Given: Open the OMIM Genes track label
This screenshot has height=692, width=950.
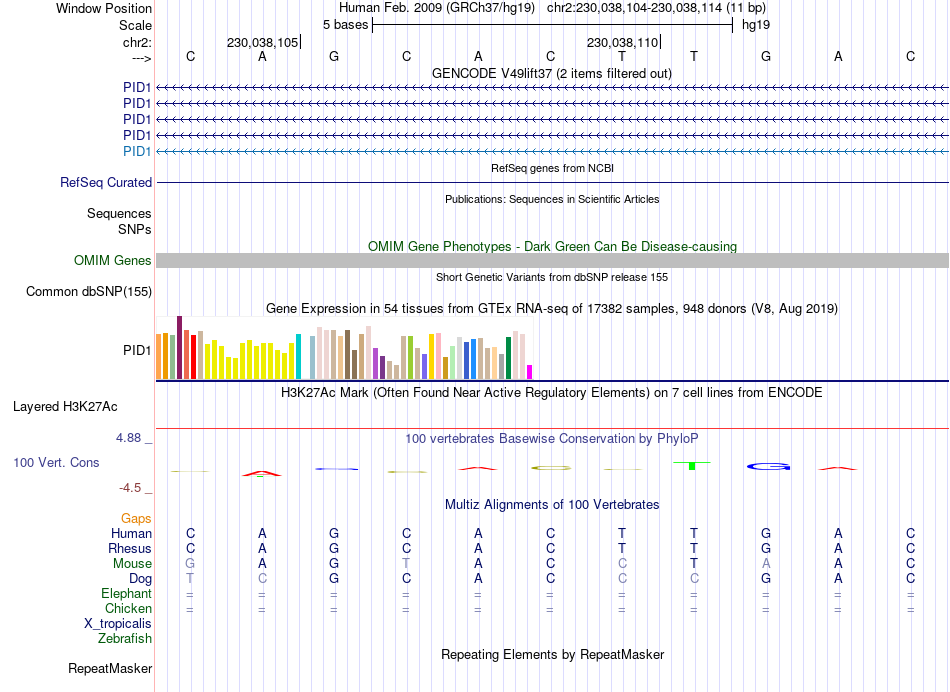Looking at the screenshot, I should click(113, 261).
